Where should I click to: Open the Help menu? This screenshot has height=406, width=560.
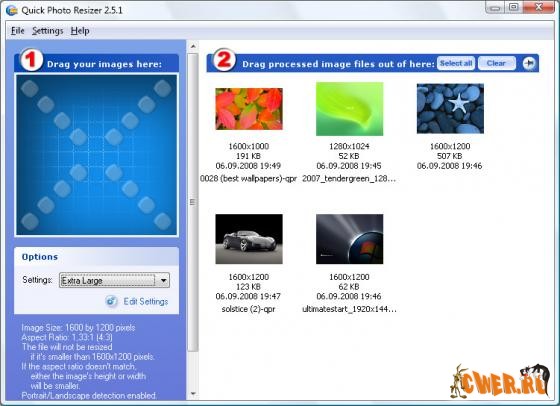(x=80, y=31)
